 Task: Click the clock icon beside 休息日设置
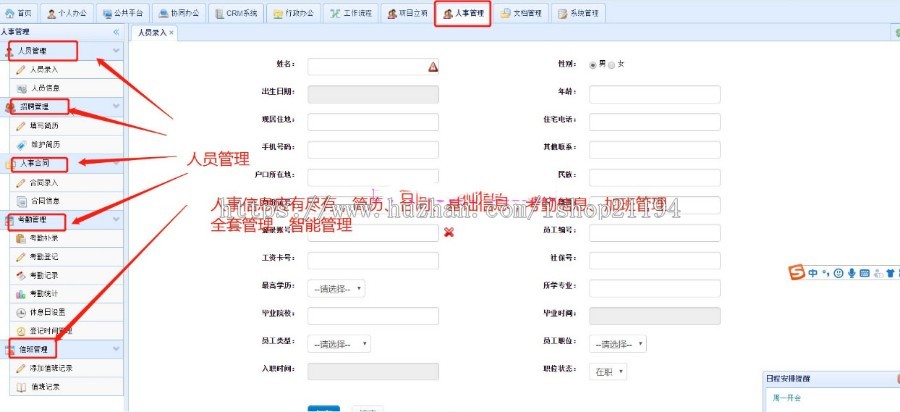(x=21, y=313)
